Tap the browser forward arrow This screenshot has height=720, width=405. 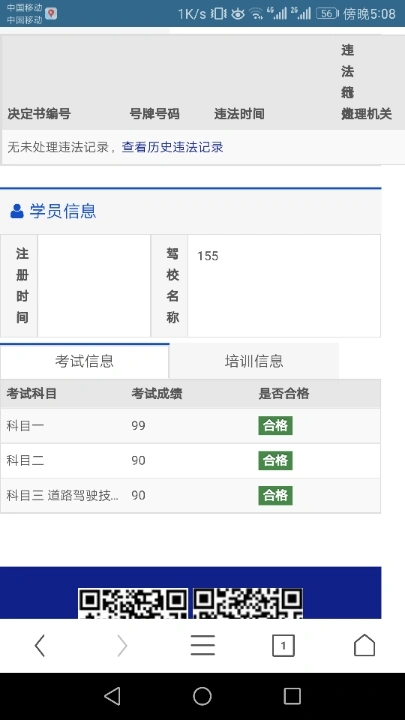pyautogui.click(x=122, y=646)
